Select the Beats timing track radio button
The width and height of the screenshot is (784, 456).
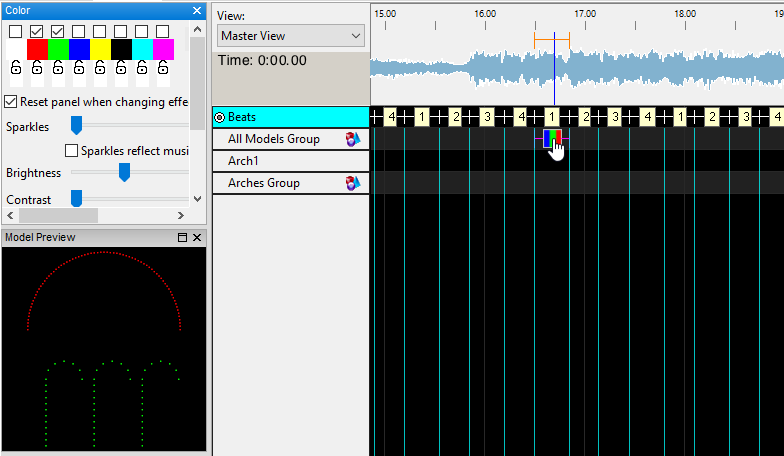pyautogui.click(x=220, y=117)
